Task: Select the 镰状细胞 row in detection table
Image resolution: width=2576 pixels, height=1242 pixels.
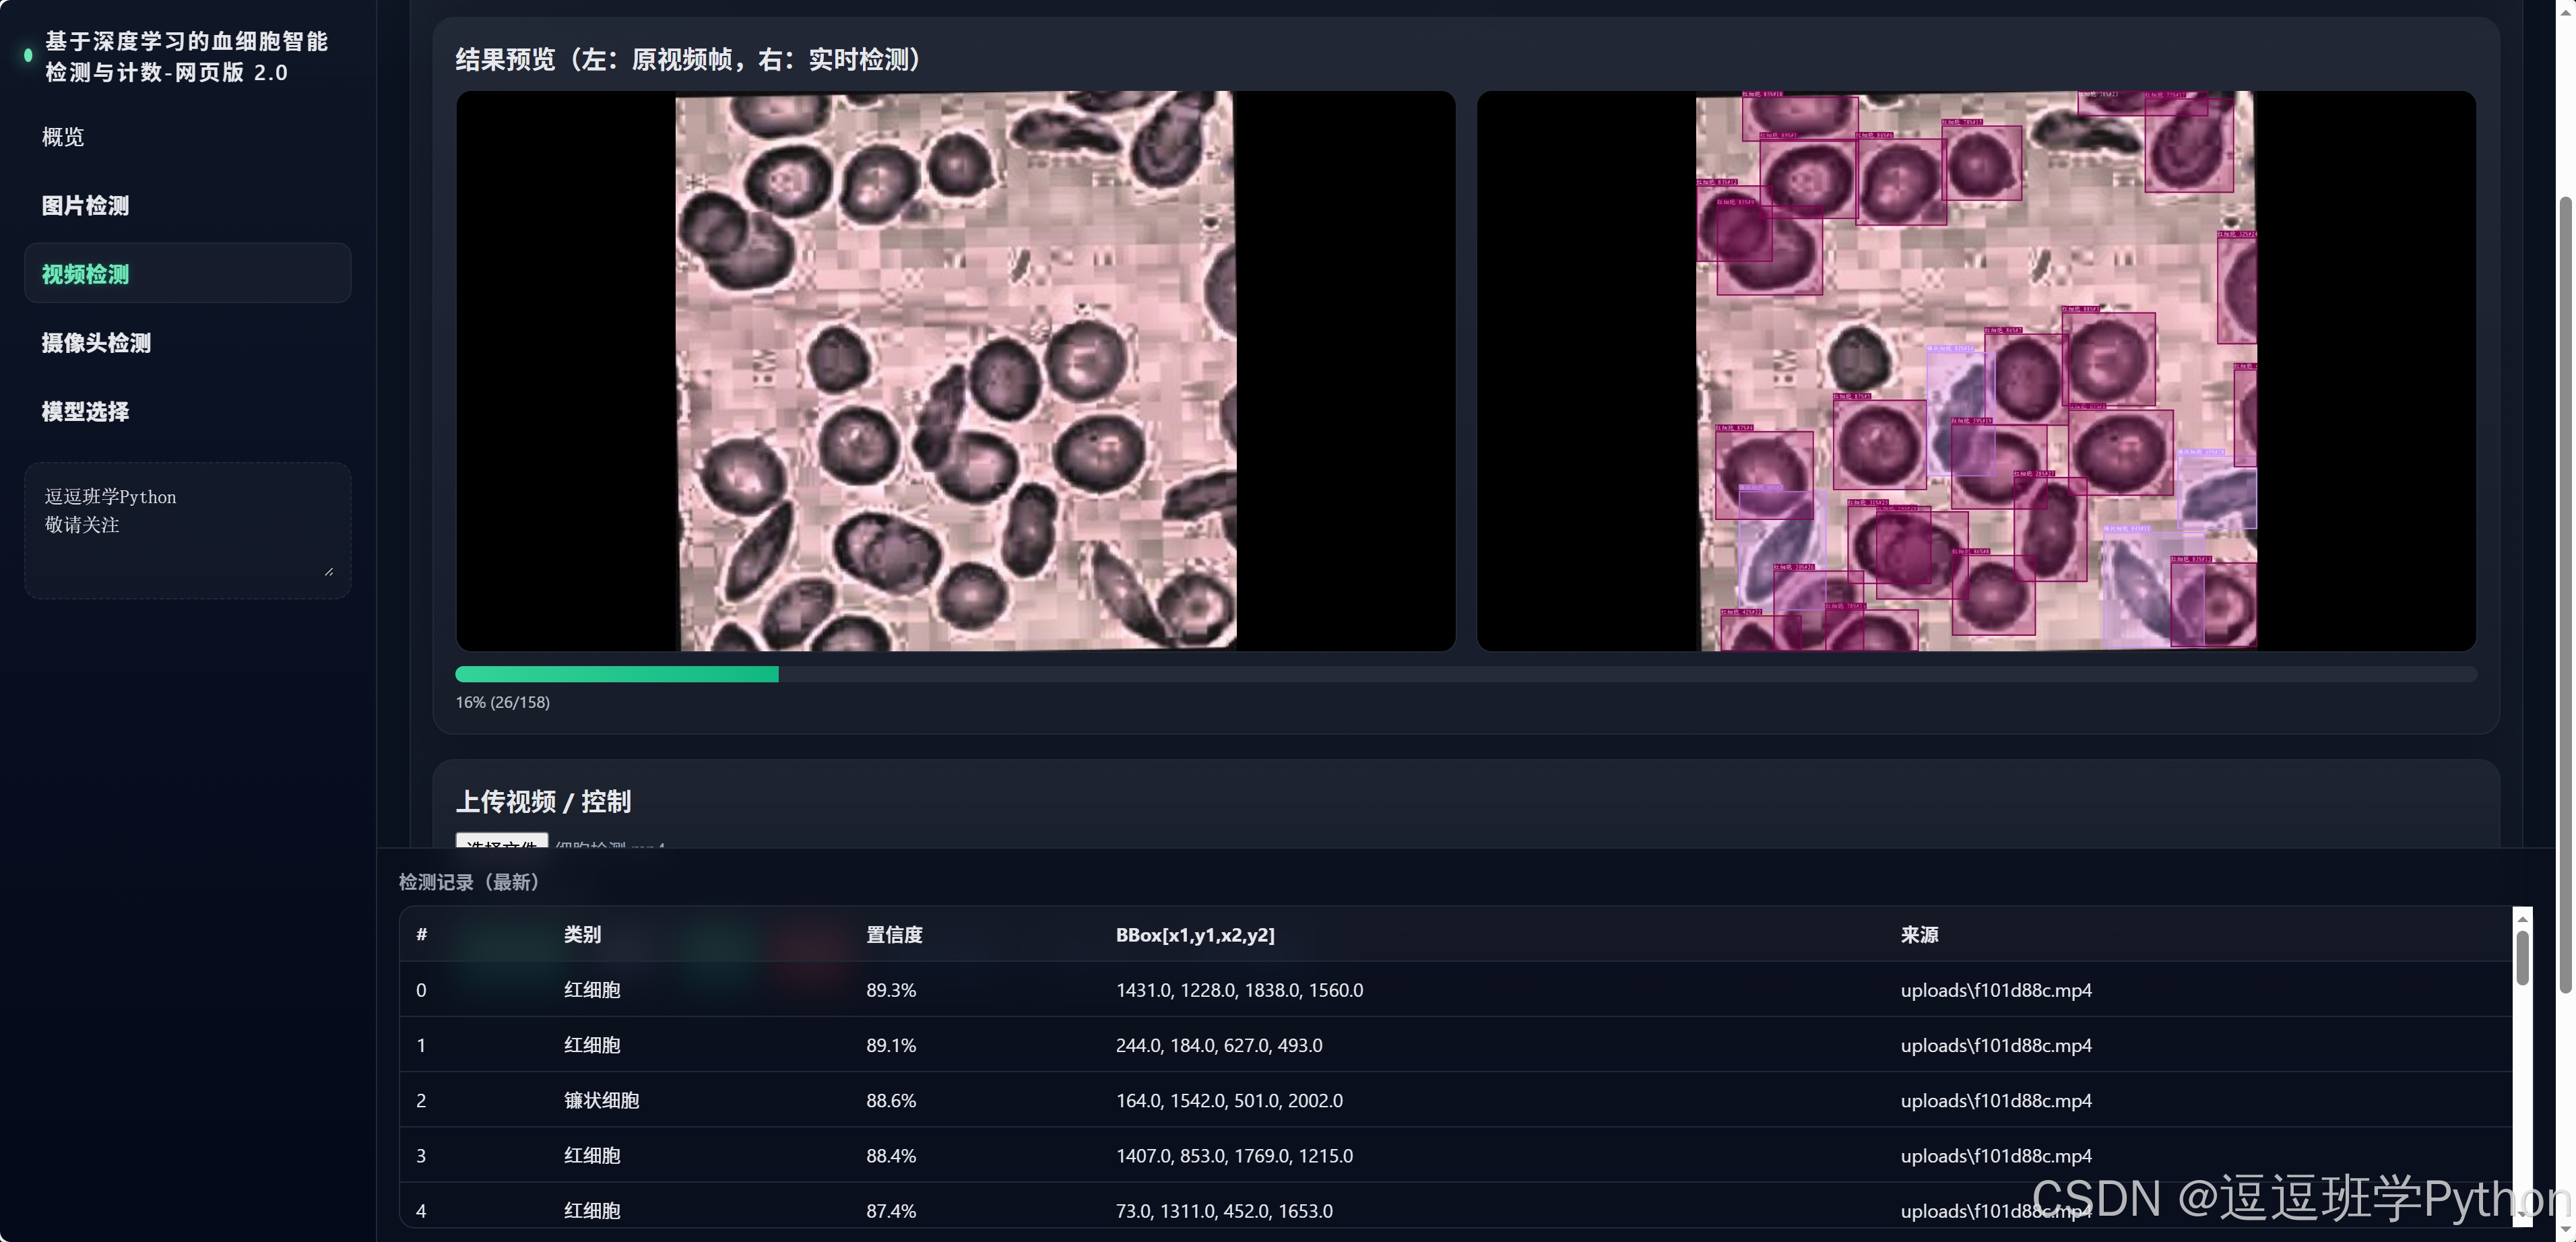Action: point(601,1100)
